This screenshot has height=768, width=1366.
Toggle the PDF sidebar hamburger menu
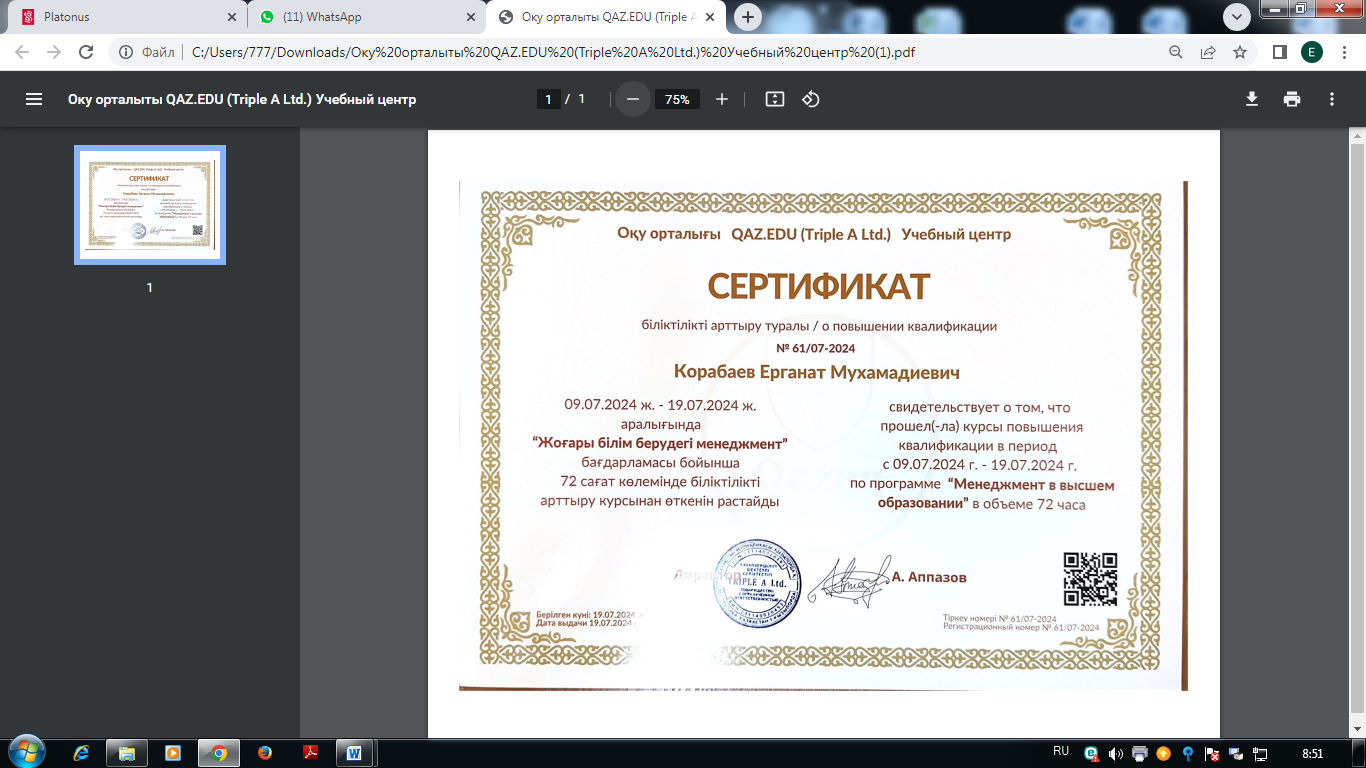pos(34,99)
